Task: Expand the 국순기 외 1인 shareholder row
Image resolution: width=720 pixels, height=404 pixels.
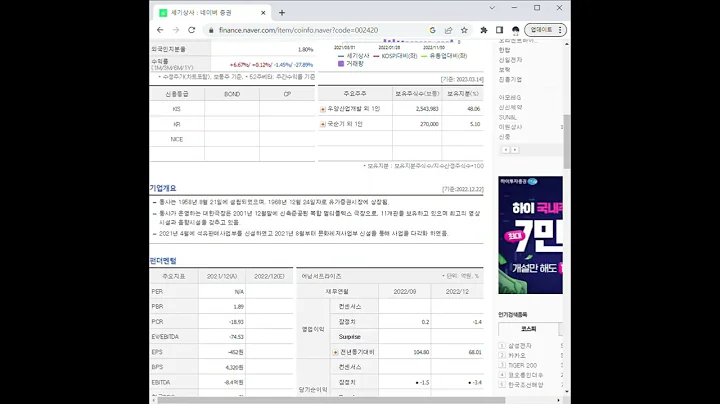Action: tap(323, 124)
